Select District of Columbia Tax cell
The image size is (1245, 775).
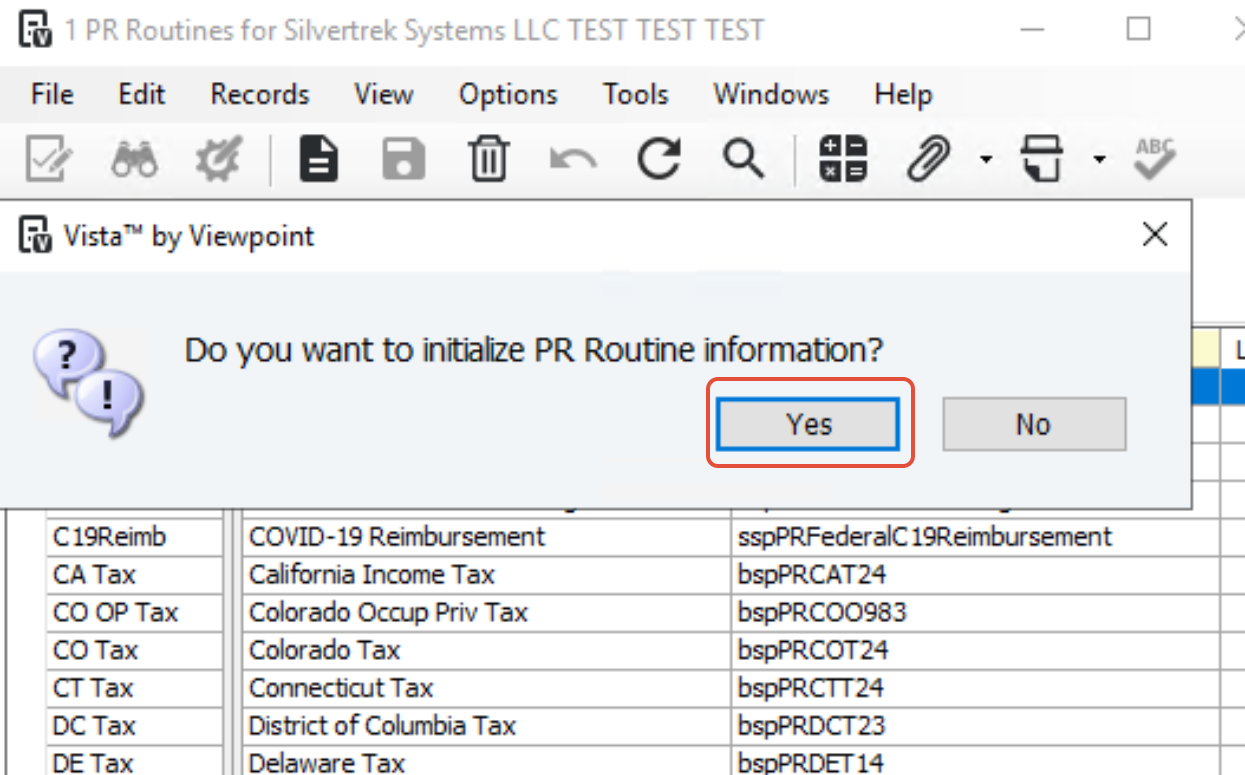point(487,726)
